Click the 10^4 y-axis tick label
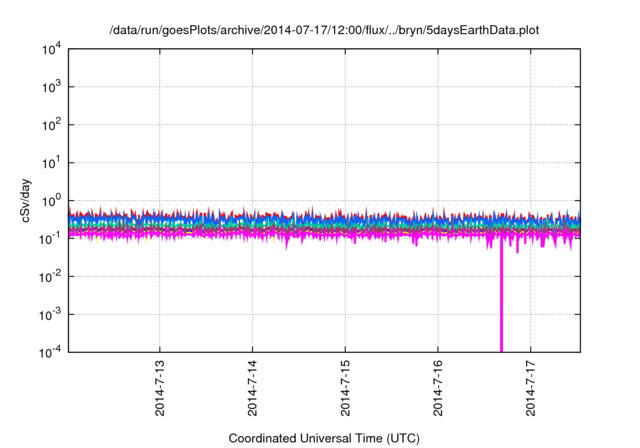The image size is (640, 448). point(51,49)
